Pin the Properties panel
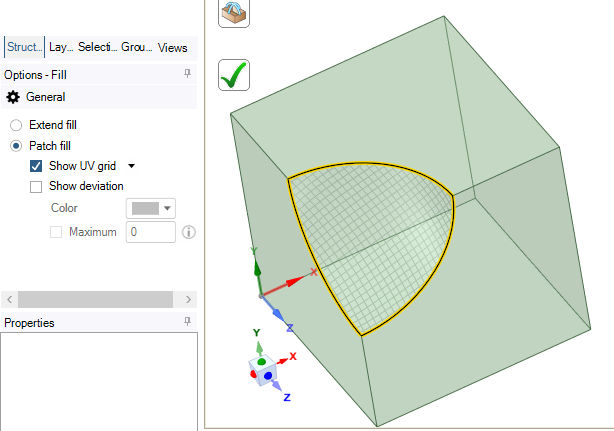 tap(188, 322)
